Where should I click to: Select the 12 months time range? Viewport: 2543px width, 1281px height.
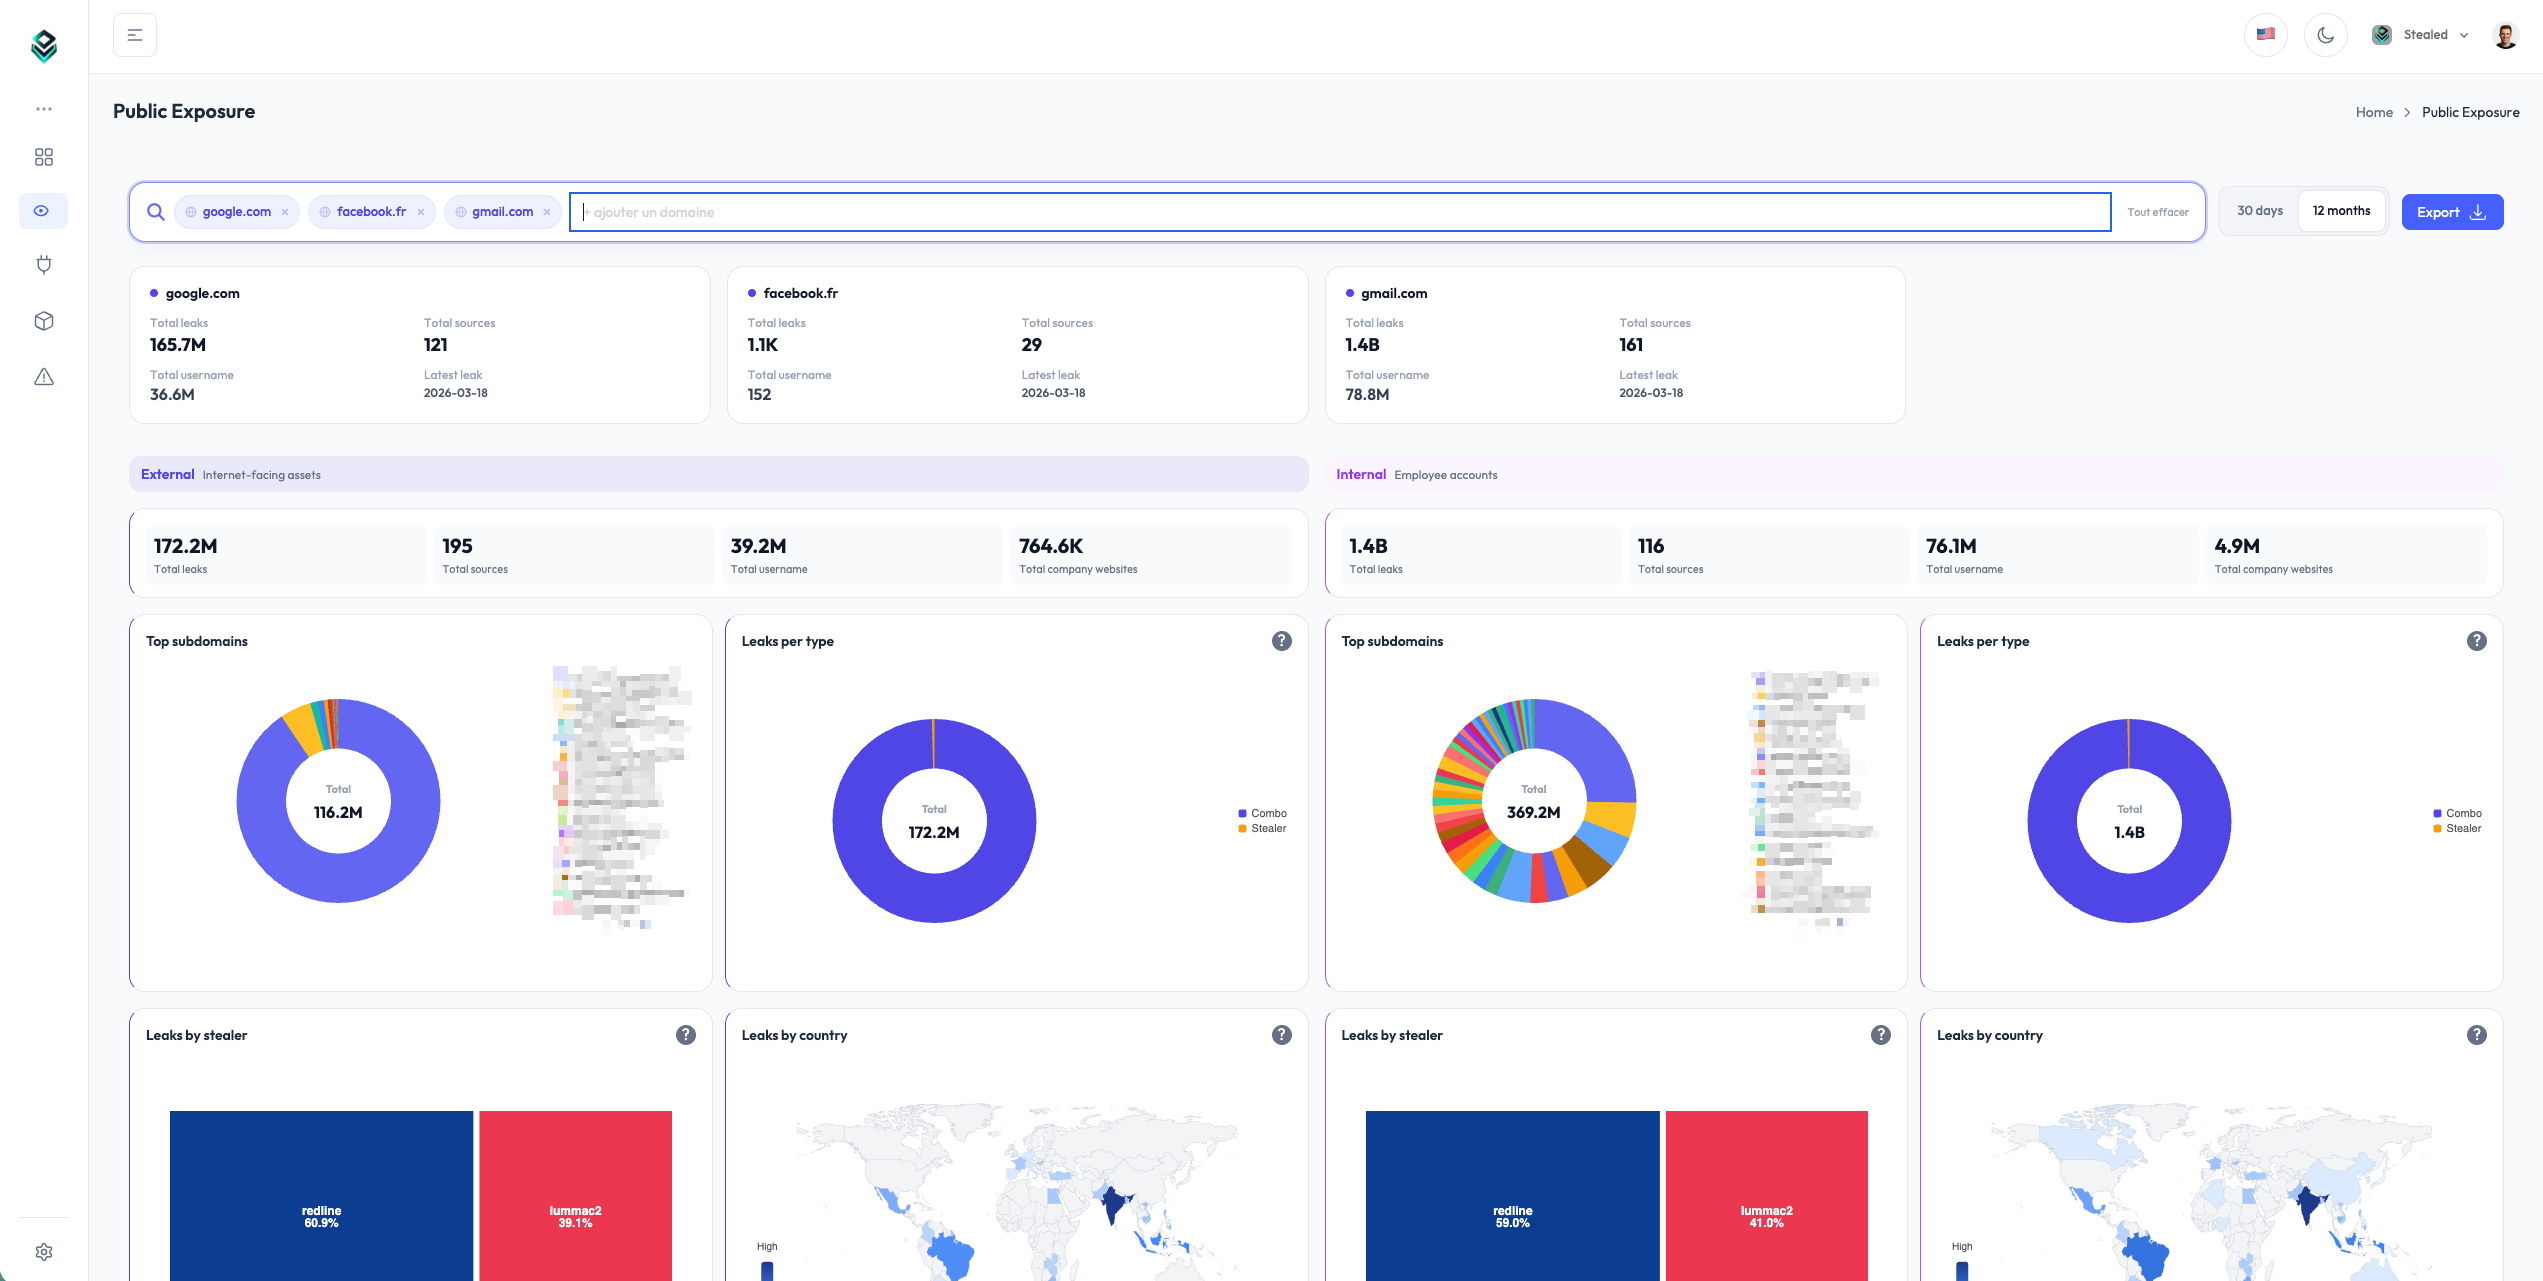tap(2342, 211)
